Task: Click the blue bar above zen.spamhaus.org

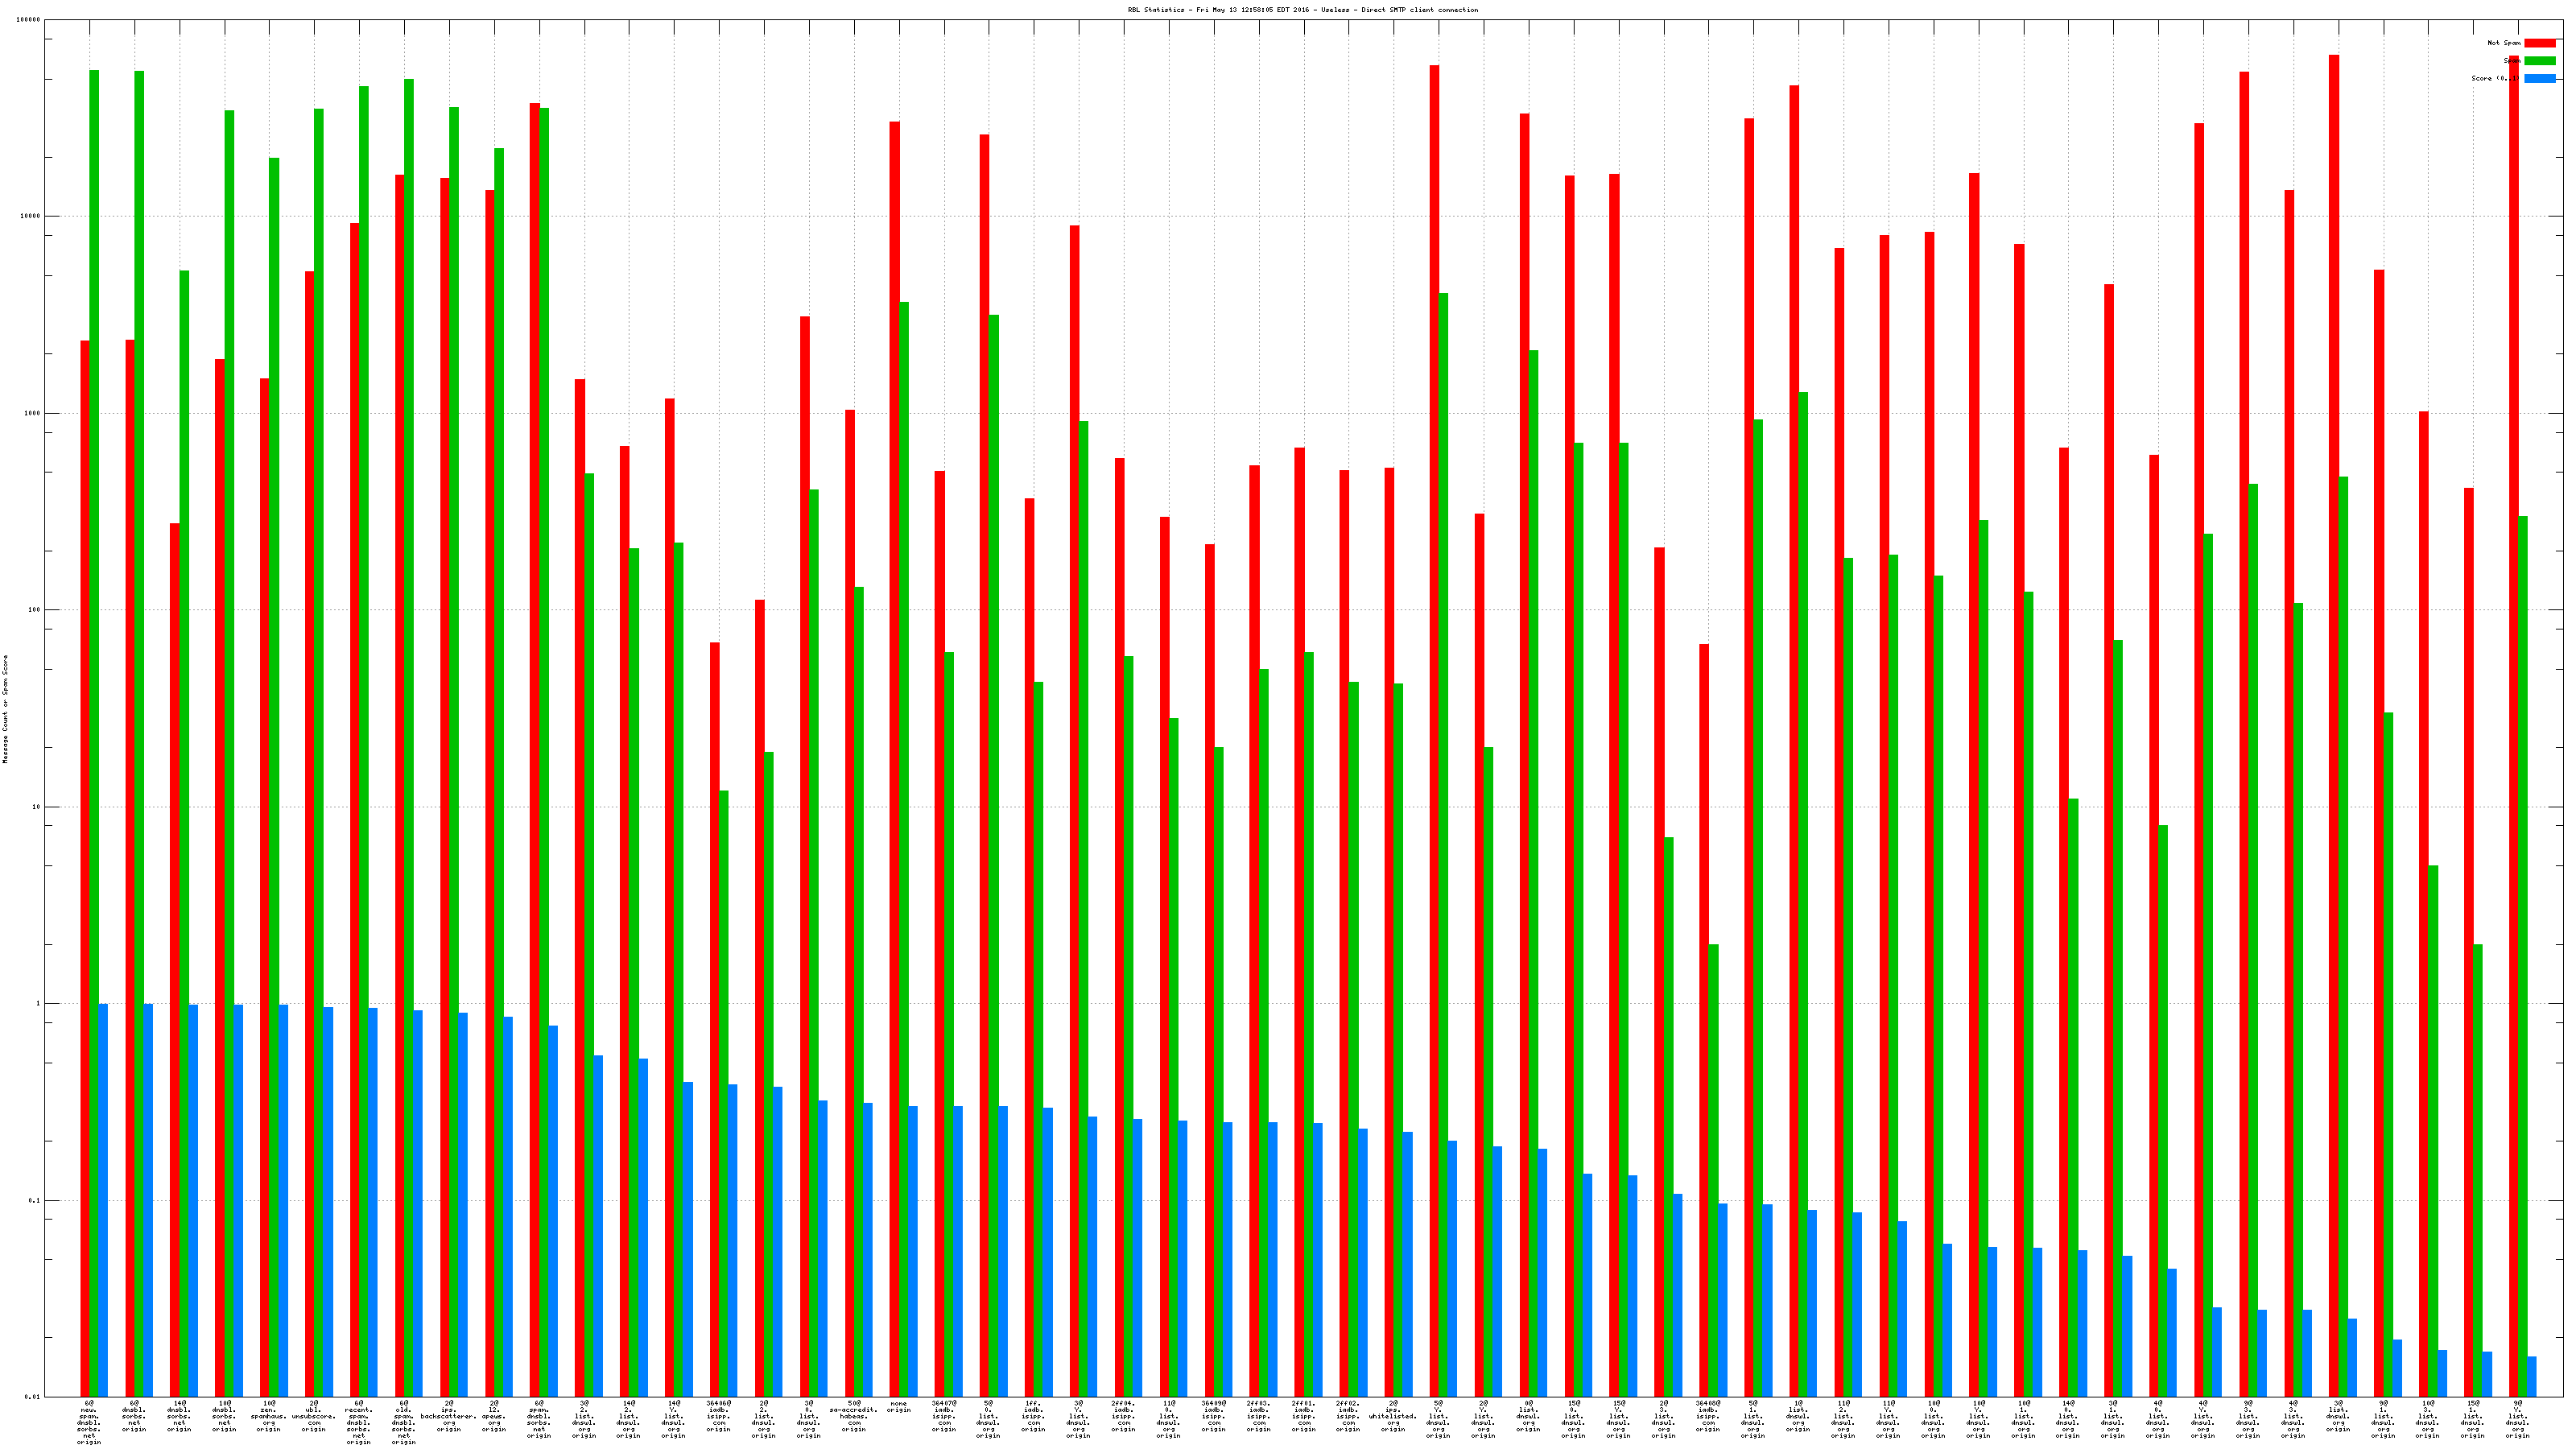Action: 283,1200
